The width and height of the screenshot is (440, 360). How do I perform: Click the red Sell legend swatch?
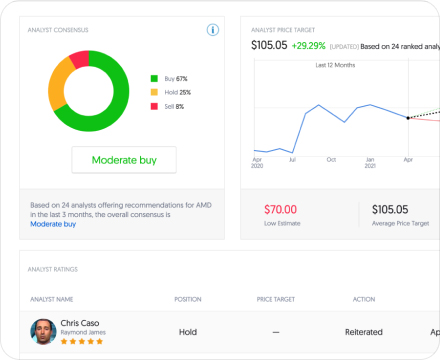(154, 106)
